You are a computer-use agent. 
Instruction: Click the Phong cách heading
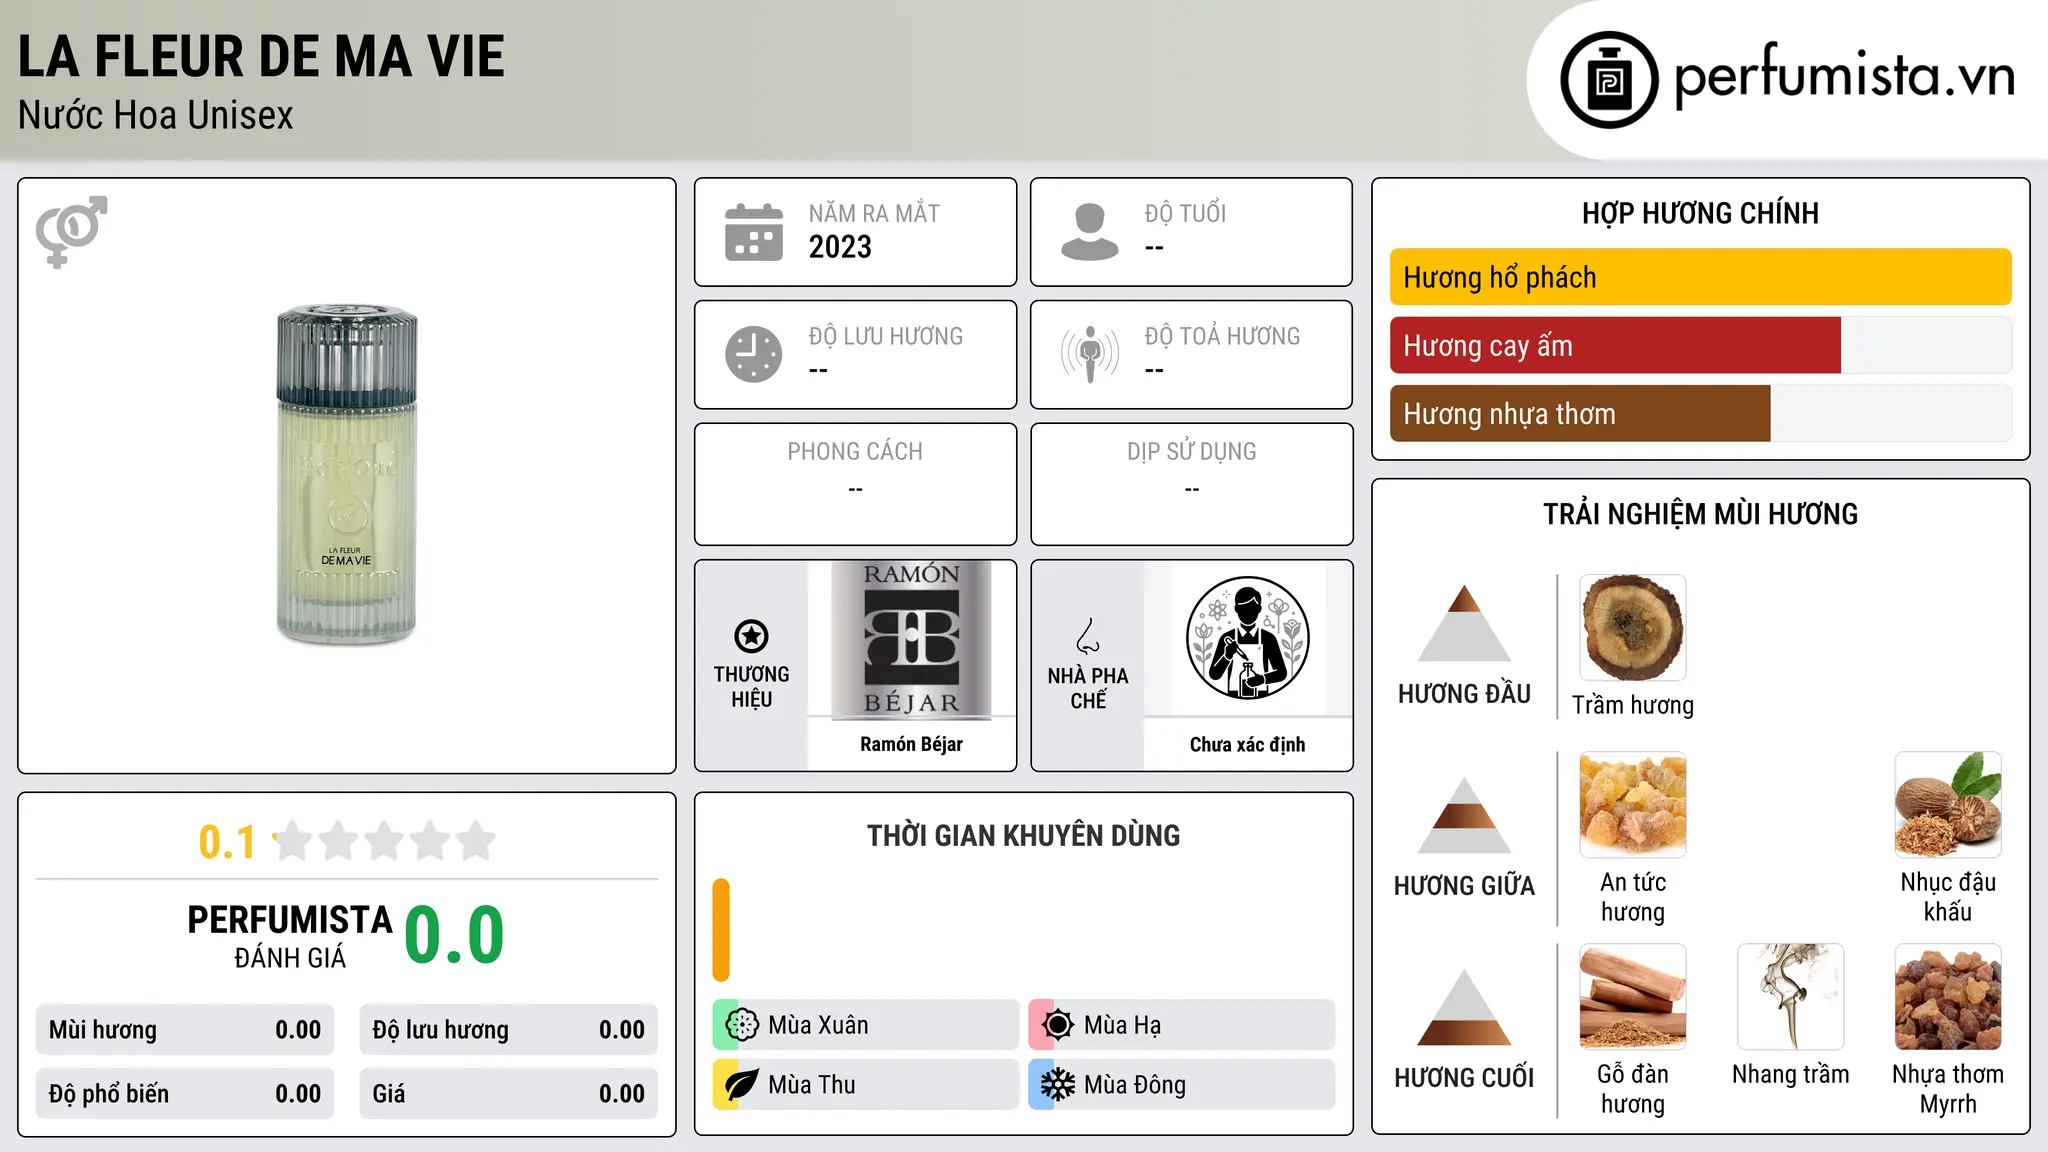(x=855, y=452)
